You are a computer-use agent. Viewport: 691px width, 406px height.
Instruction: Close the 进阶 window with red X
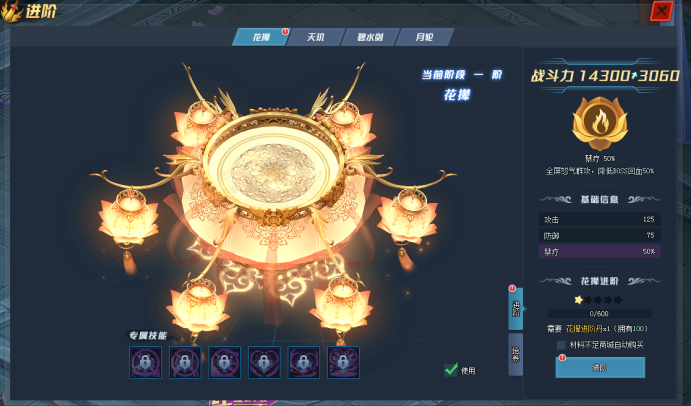[x=661, y=11]
